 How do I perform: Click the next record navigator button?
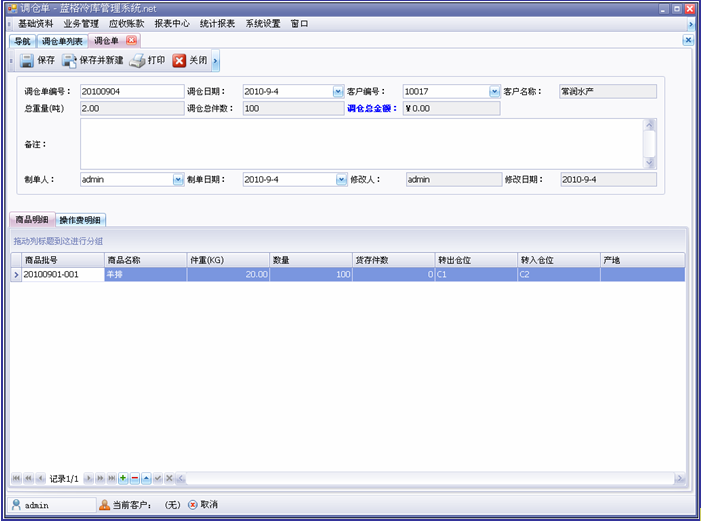[x=89, y=479]
